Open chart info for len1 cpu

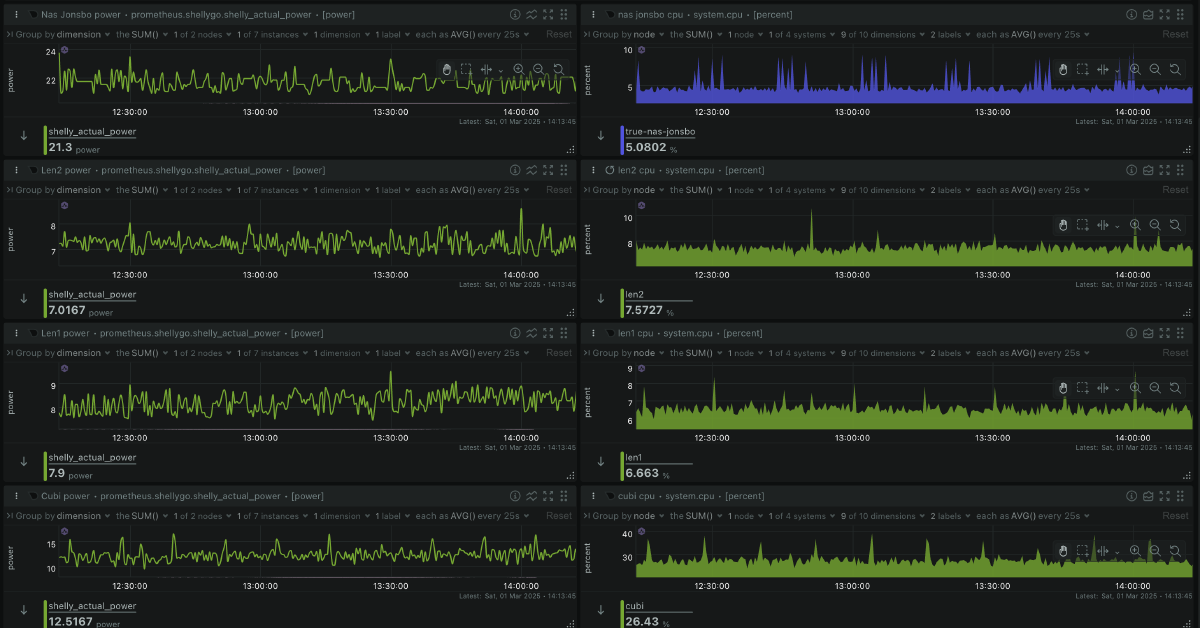tap(1131, 333)
